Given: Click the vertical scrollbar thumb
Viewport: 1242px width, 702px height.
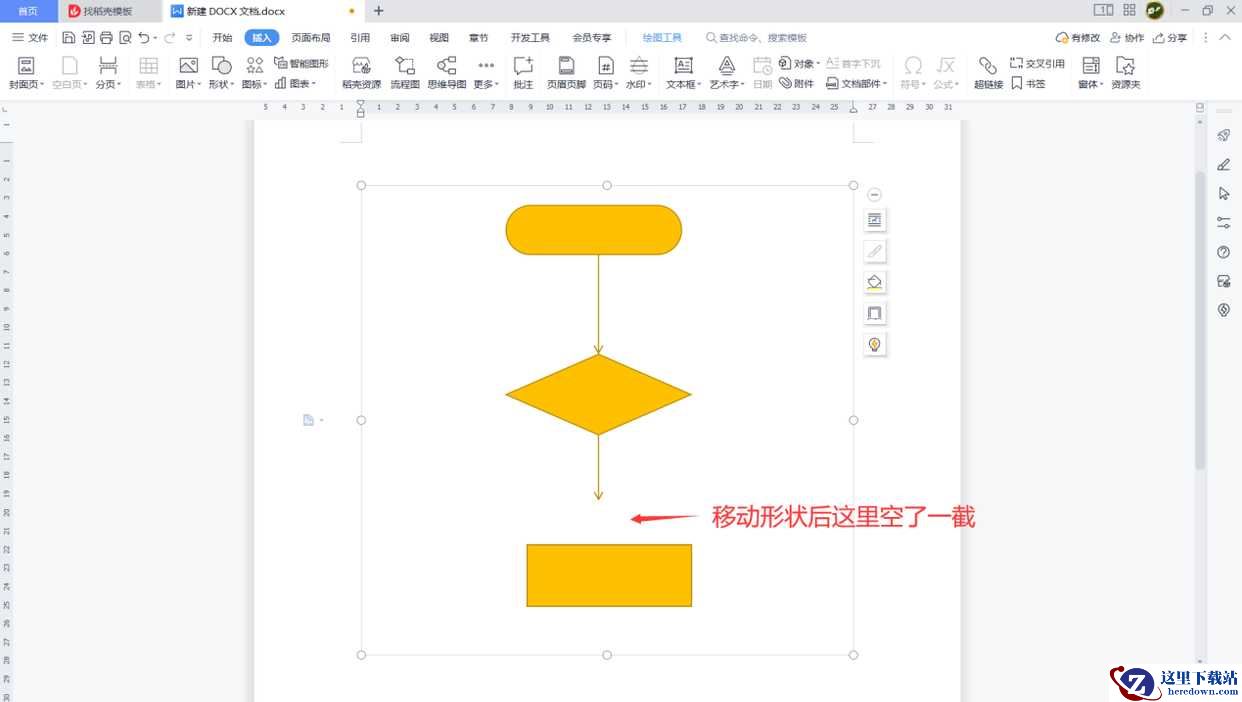Looking at the screenshot, I should click(x=1200, y=320).
